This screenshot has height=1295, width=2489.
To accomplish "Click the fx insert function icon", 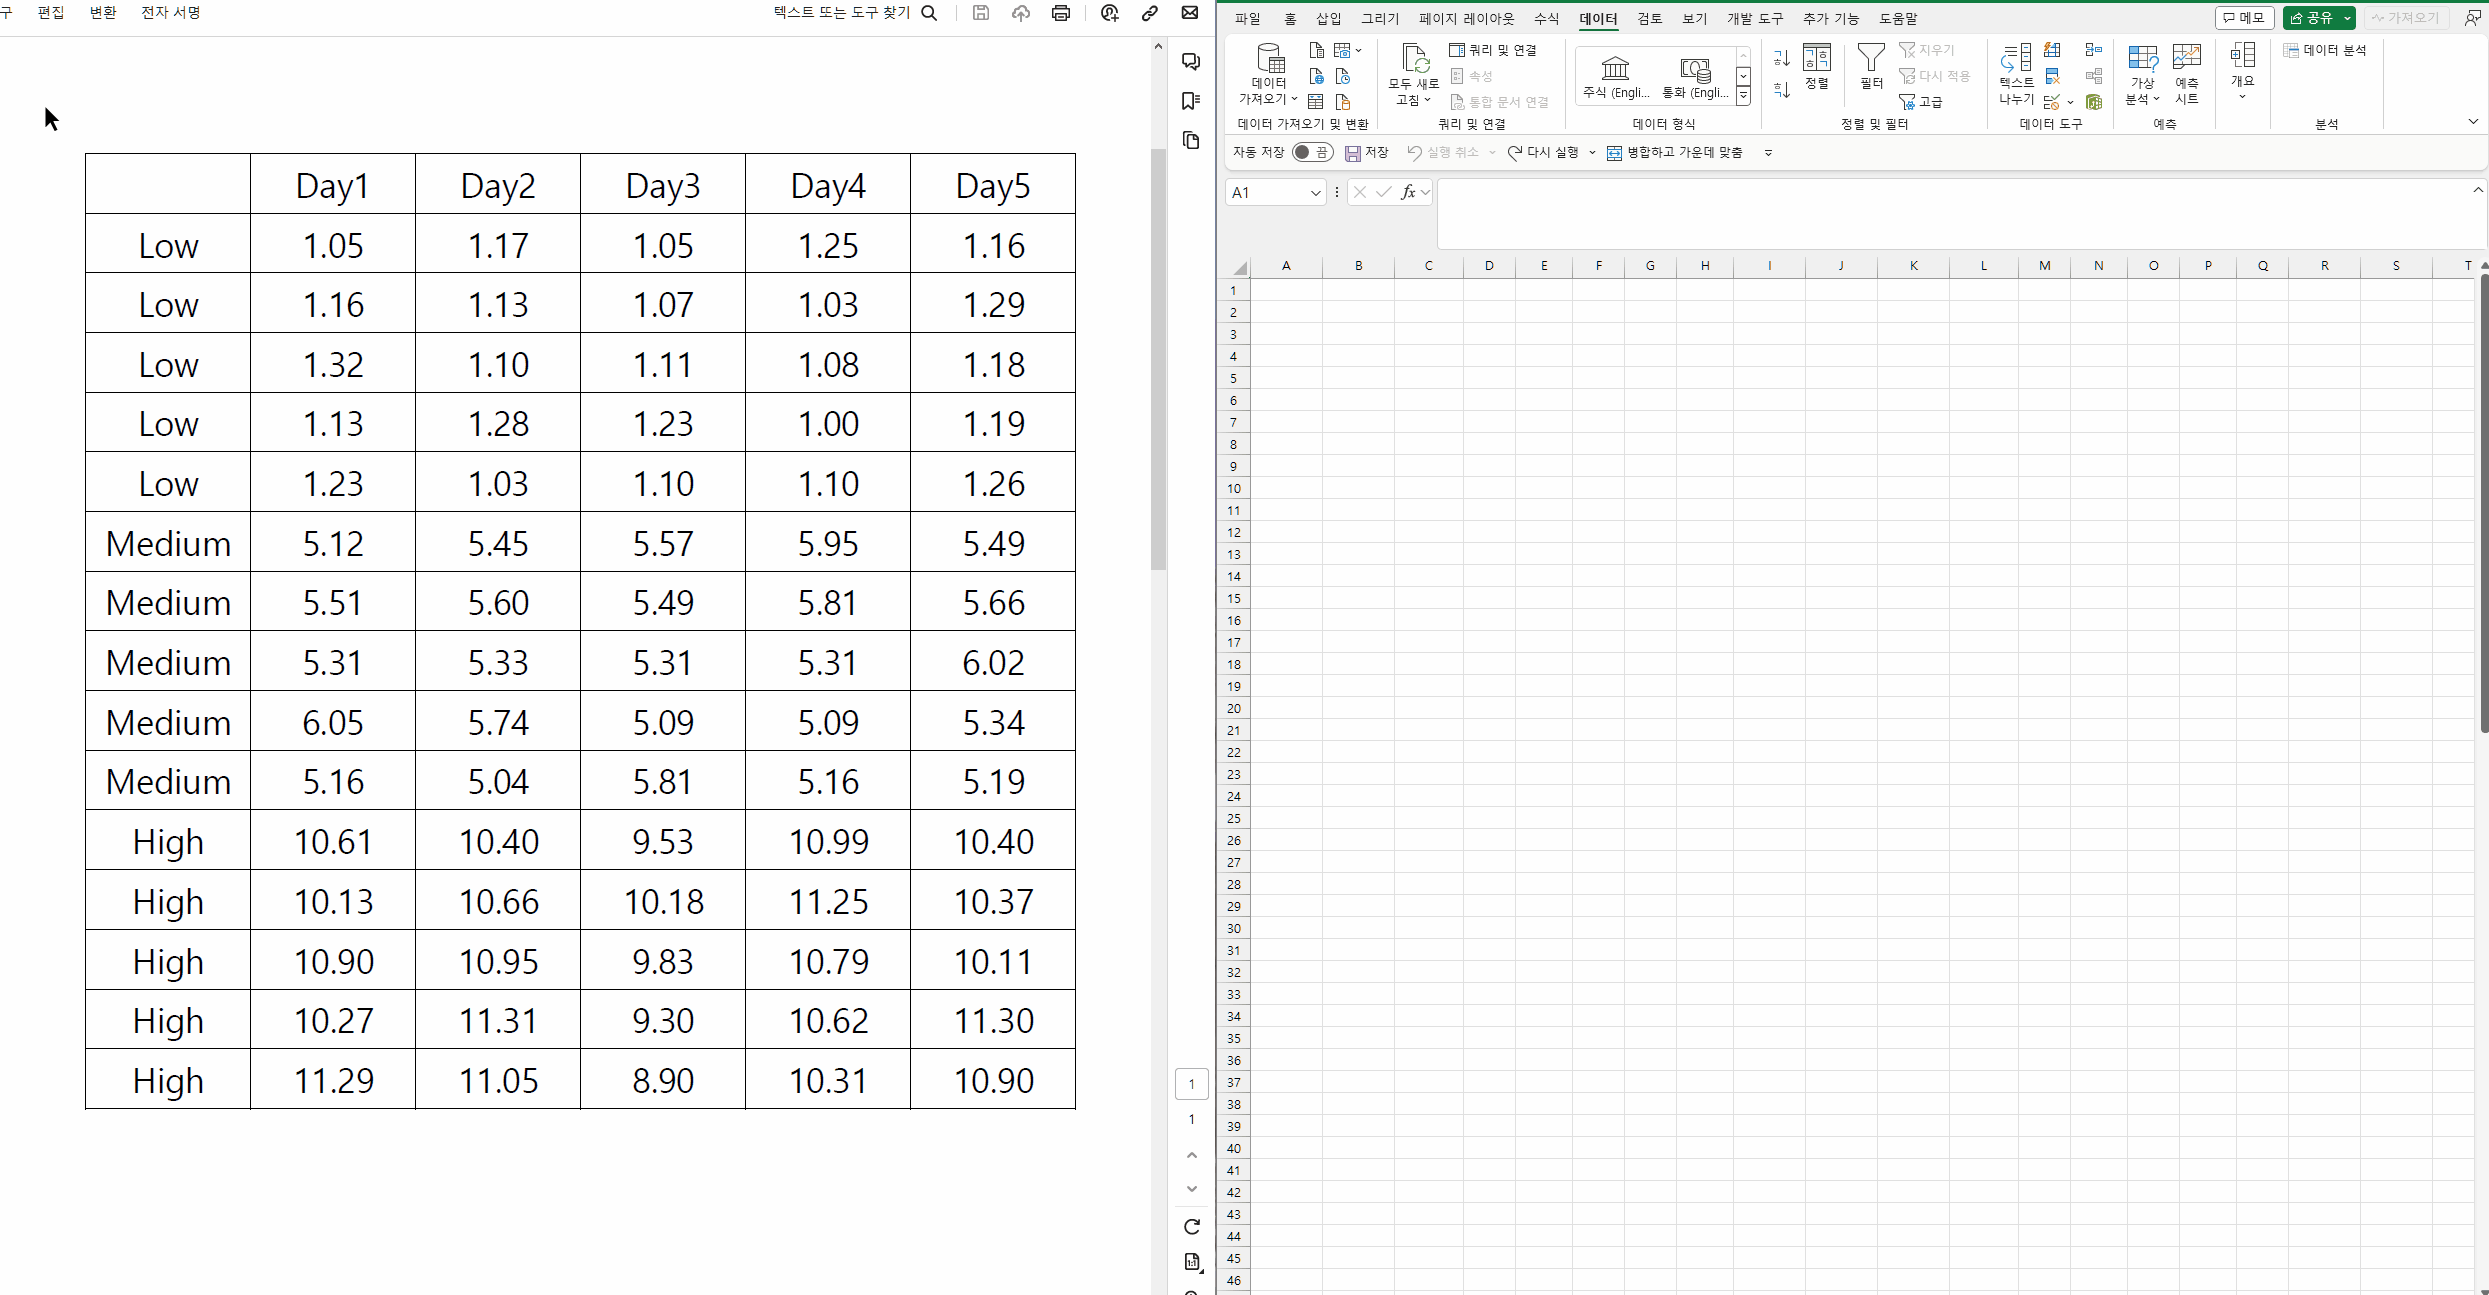I will click(x=1408, y=192).
